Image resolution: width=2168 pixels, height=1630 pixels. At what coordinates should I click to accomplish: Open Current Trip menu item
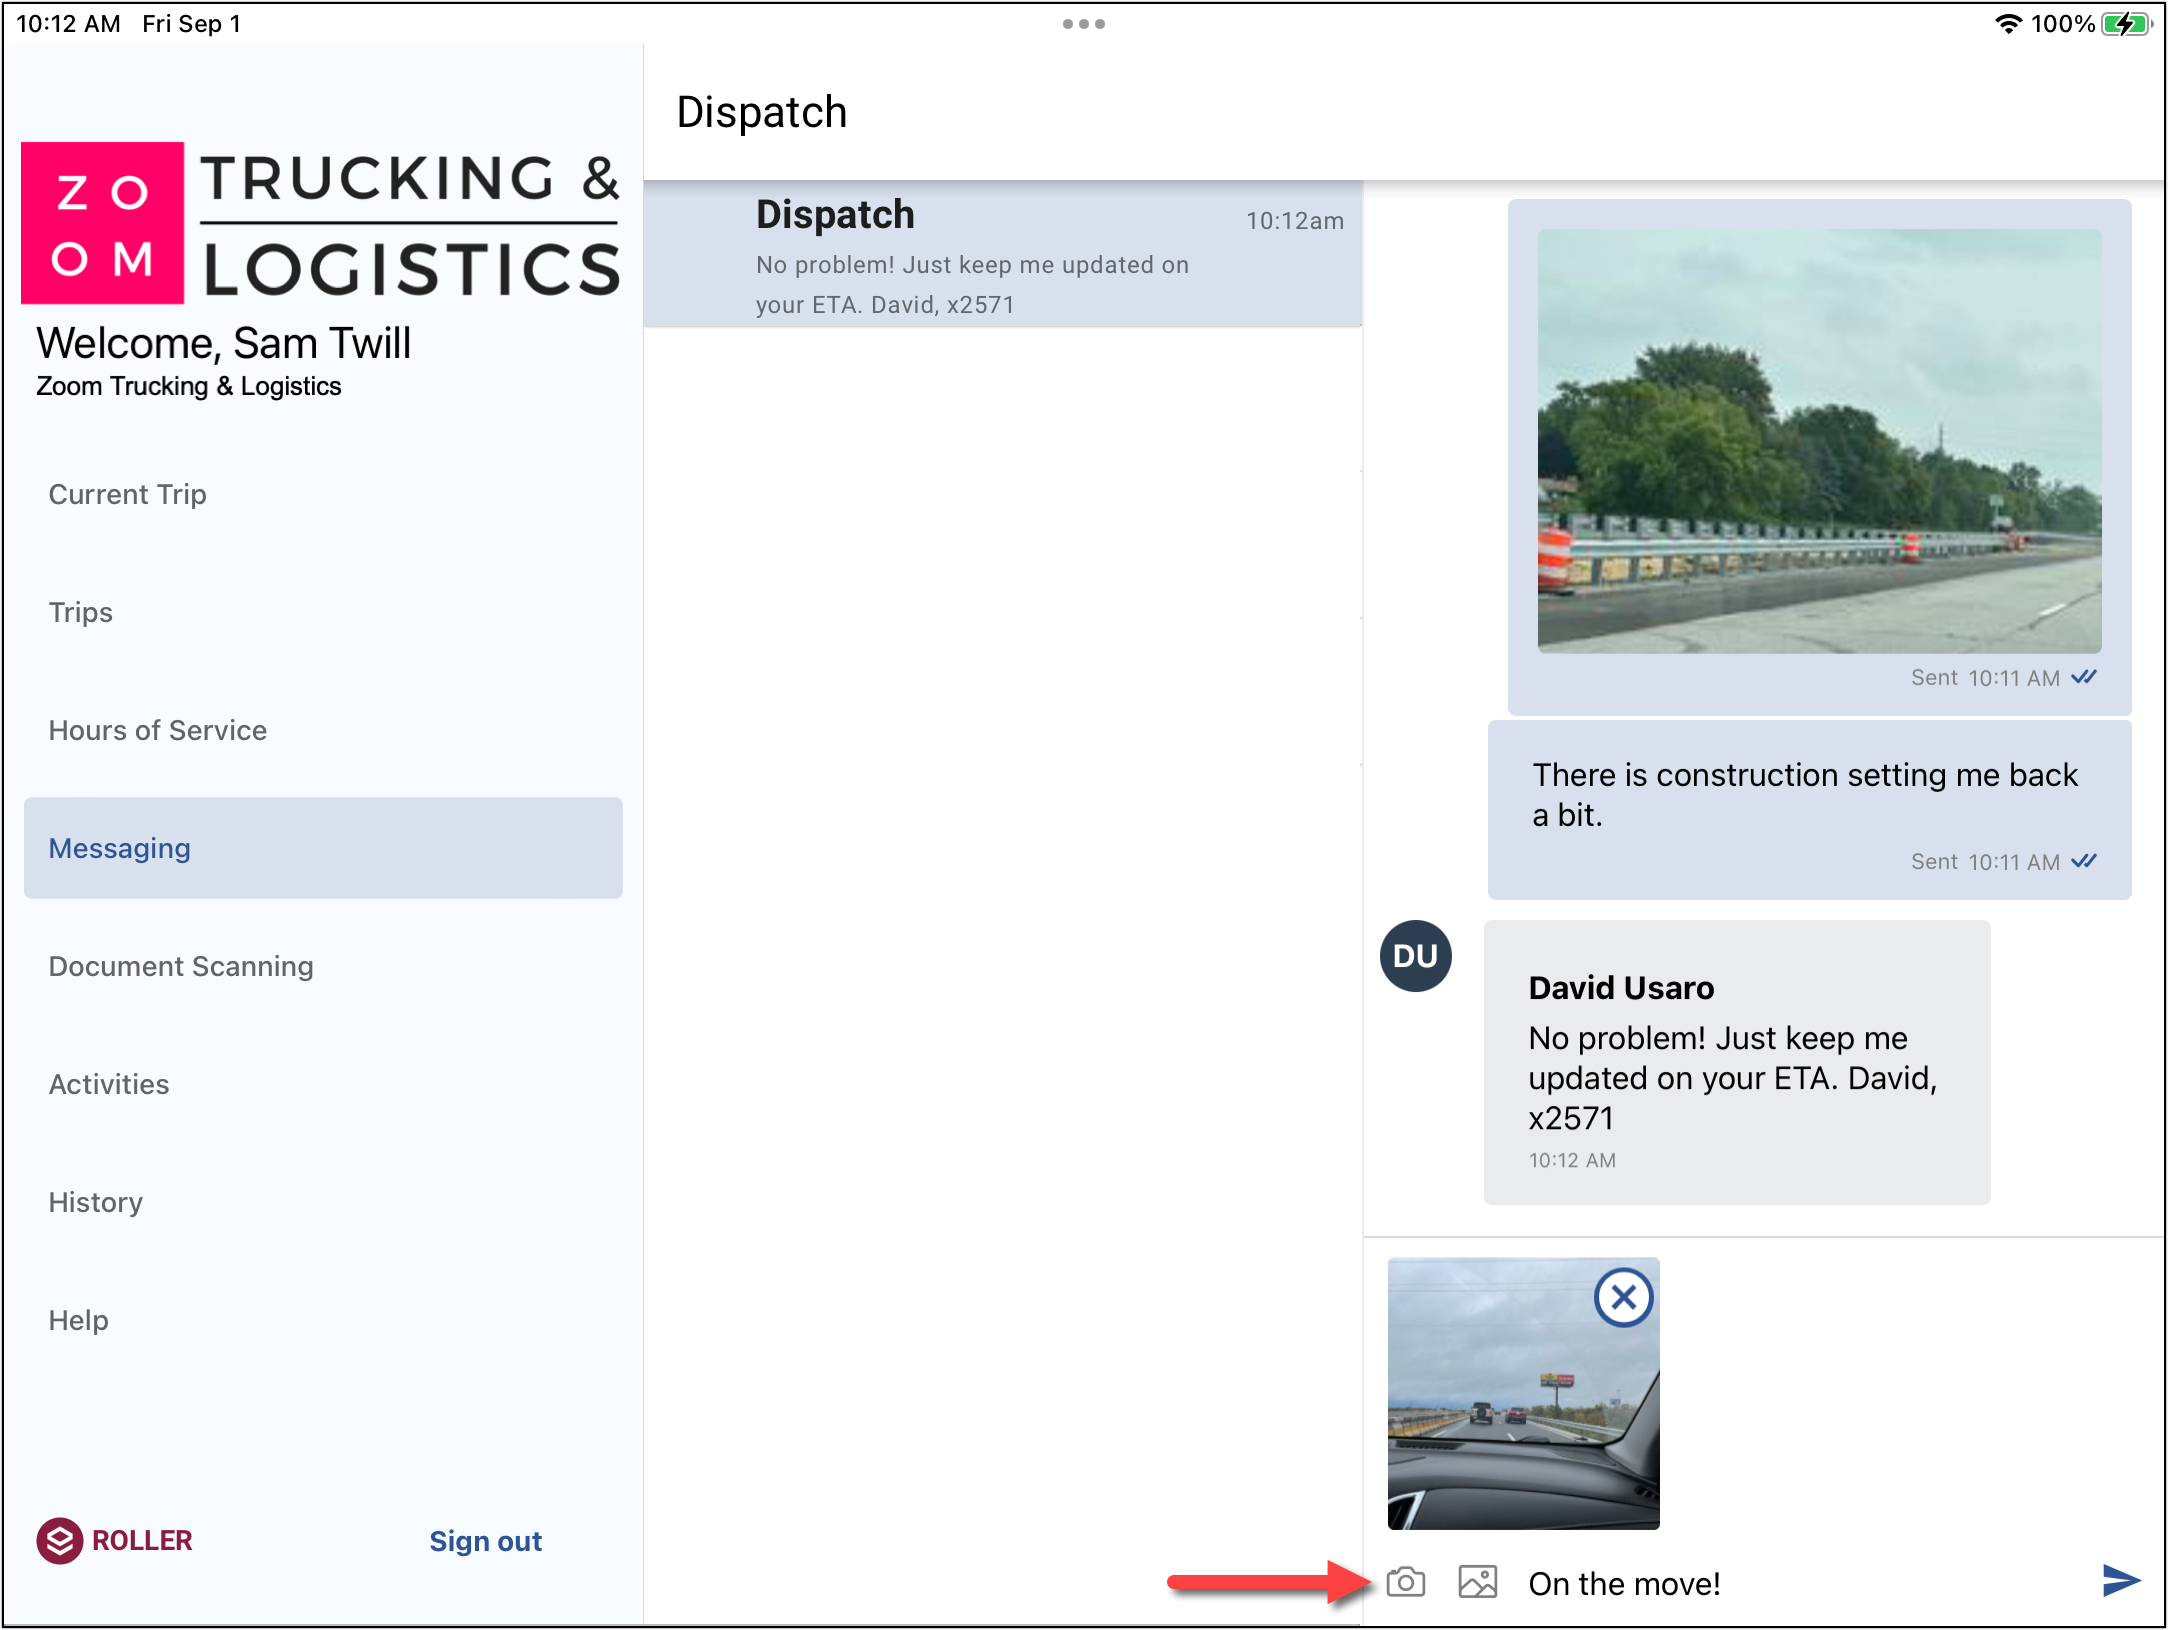tap(128, 494)
